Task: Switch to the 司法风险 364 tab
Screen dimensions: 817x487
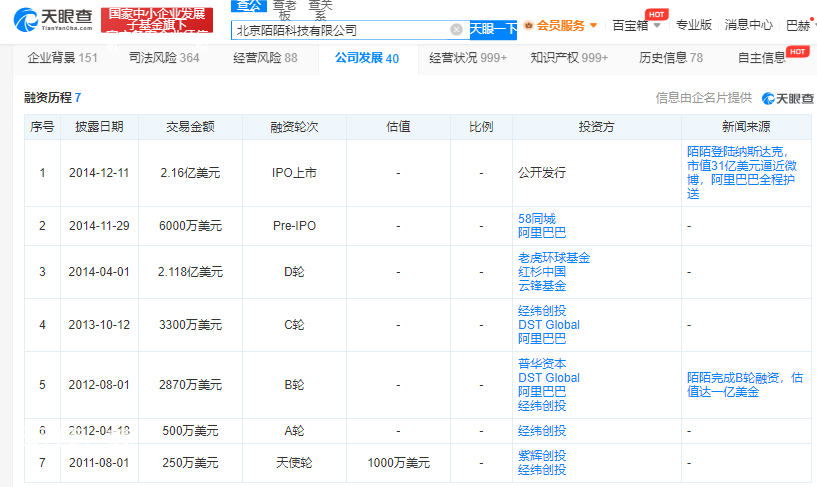Action: tap(164, 58)
